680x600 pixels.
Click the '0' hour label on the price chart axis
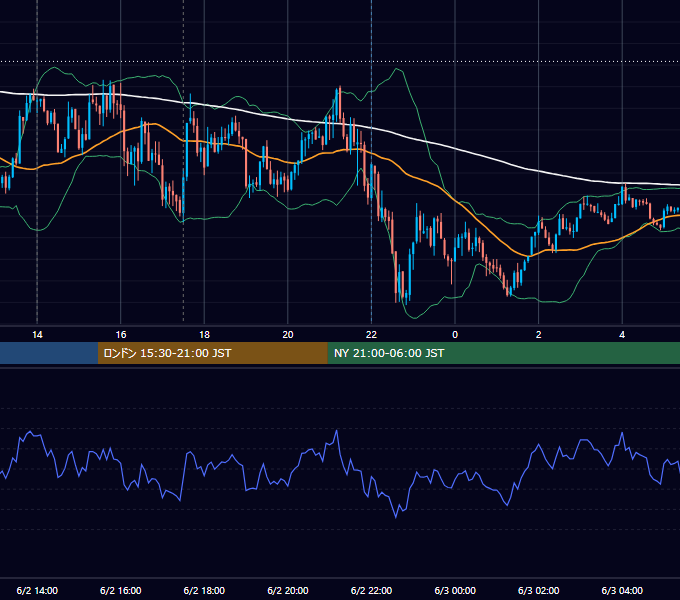point(455,334)
